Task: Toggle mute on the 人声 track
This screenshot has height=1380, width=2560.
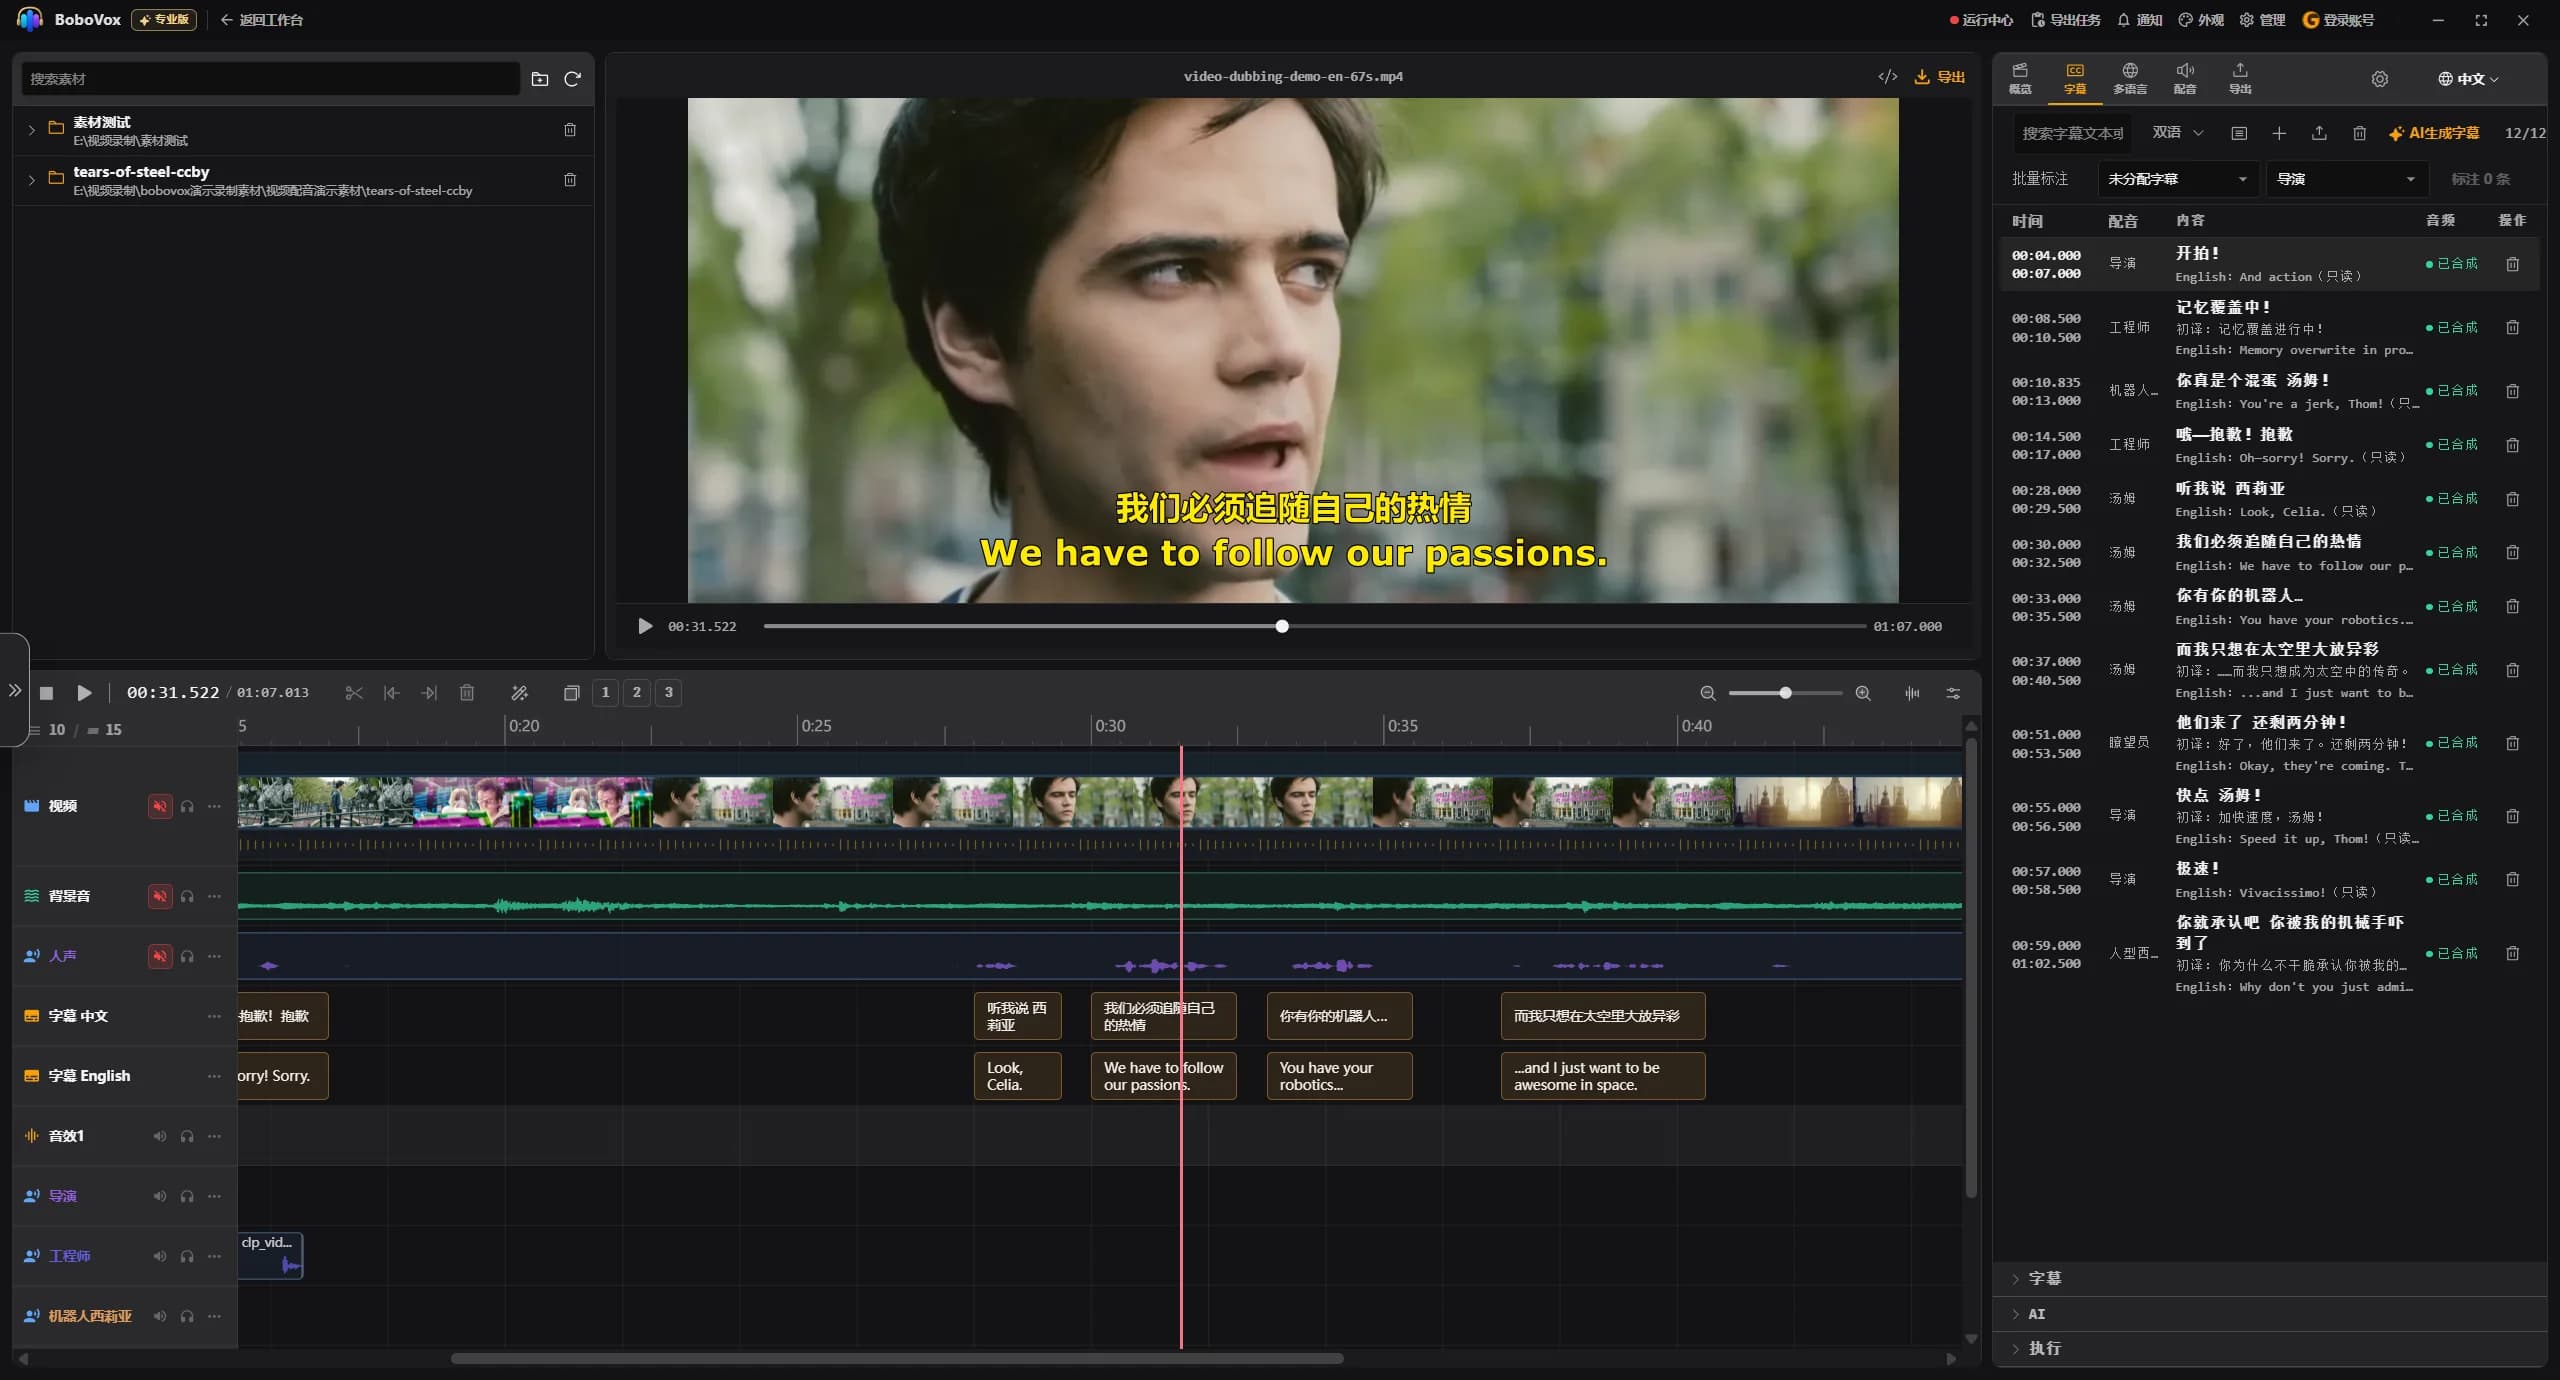Action: coord(160,956)
